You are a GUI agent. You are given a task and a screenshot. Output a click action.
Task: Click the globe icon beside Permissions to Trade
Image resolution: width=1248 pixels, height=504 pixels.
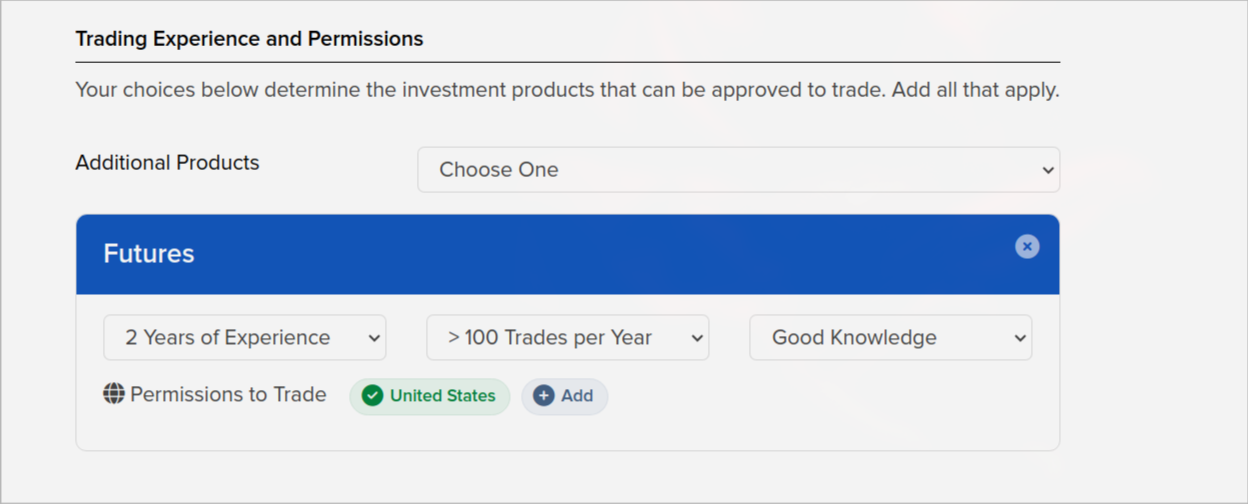coord(114,394)
